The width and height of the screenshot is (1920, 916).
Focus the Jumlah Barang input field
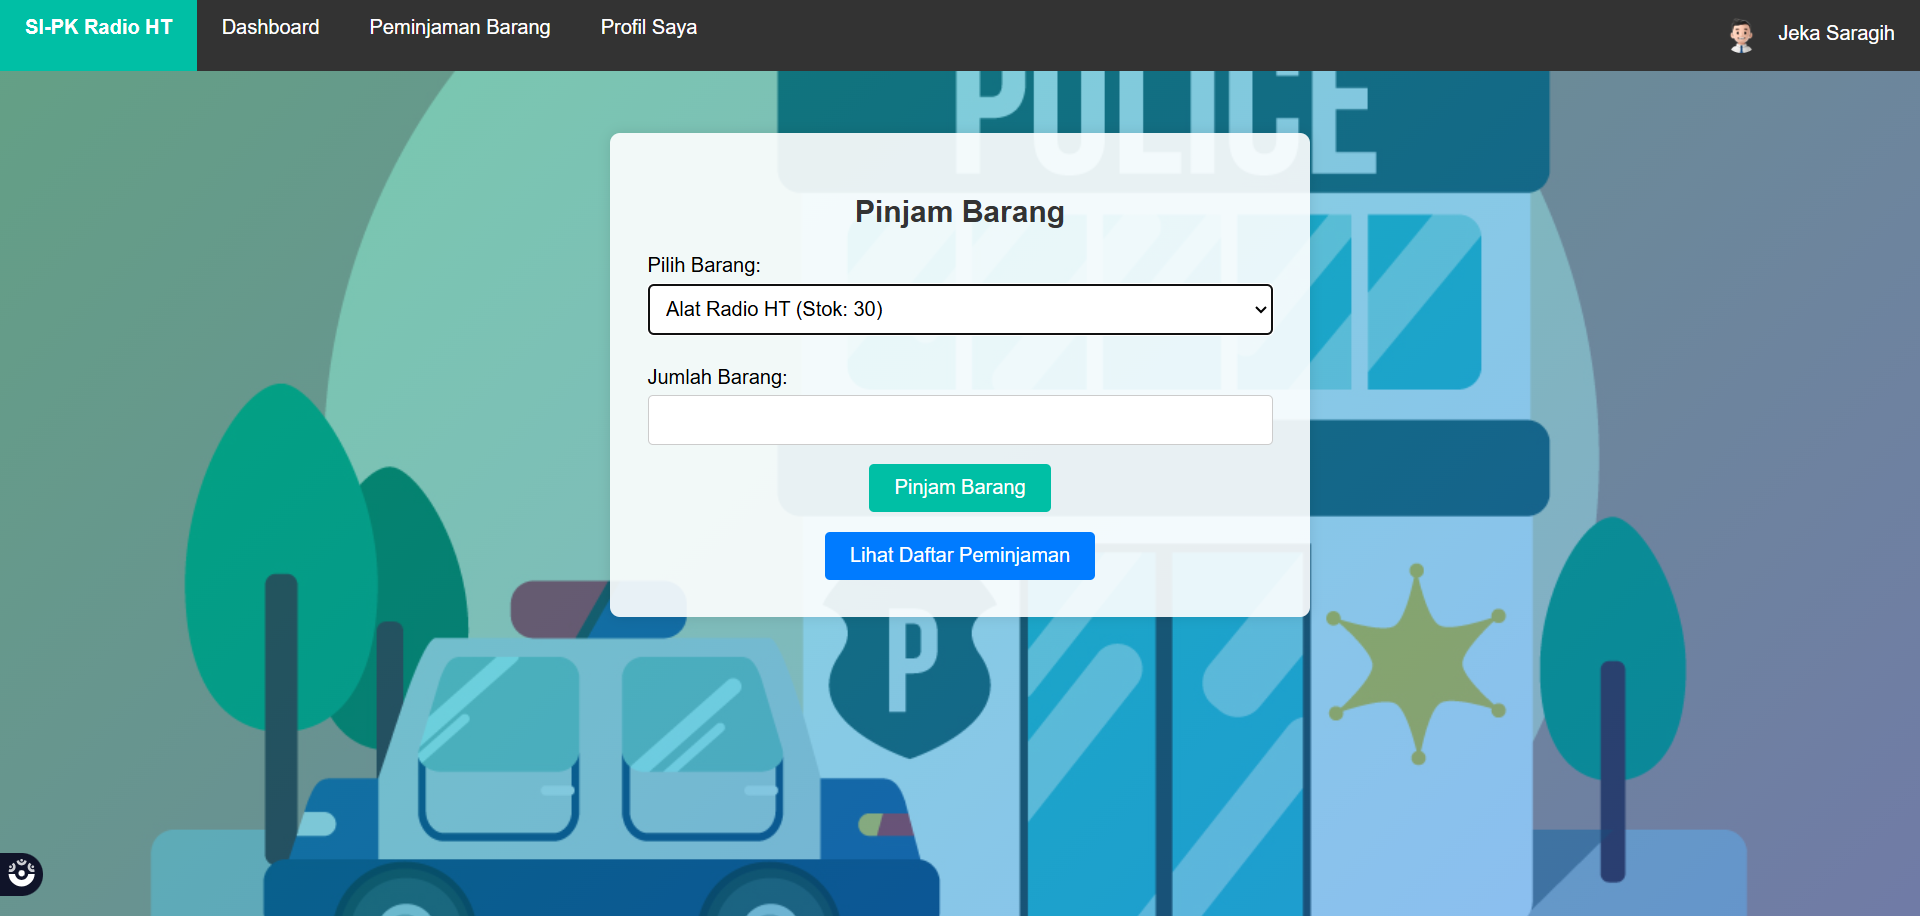(x=960, y=420)
